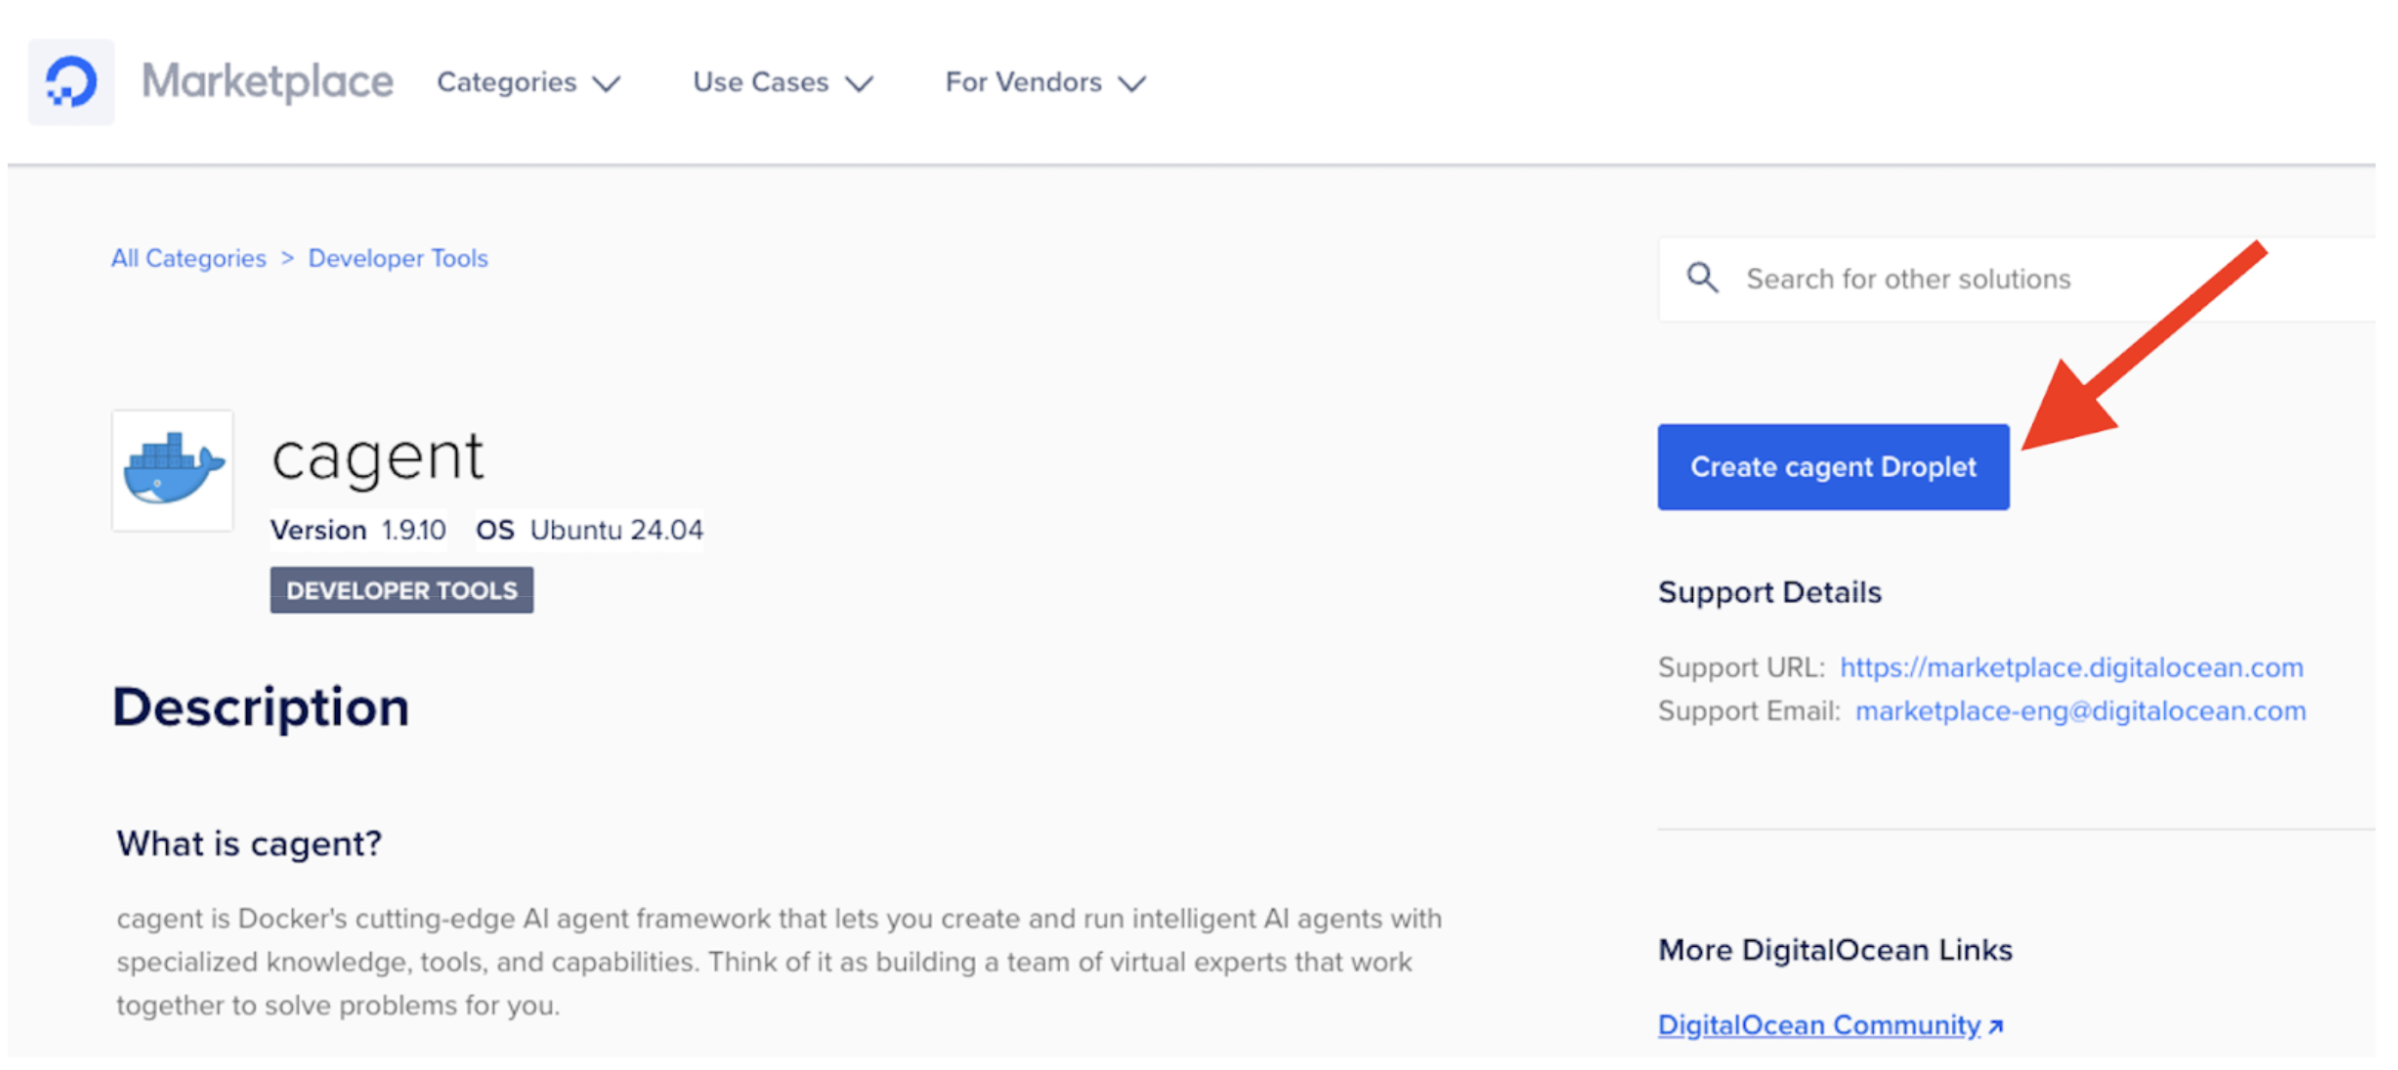The image size is (2398, 1070).
Task: Expand the Use Cases dropdown
Action: pos(782,83)
